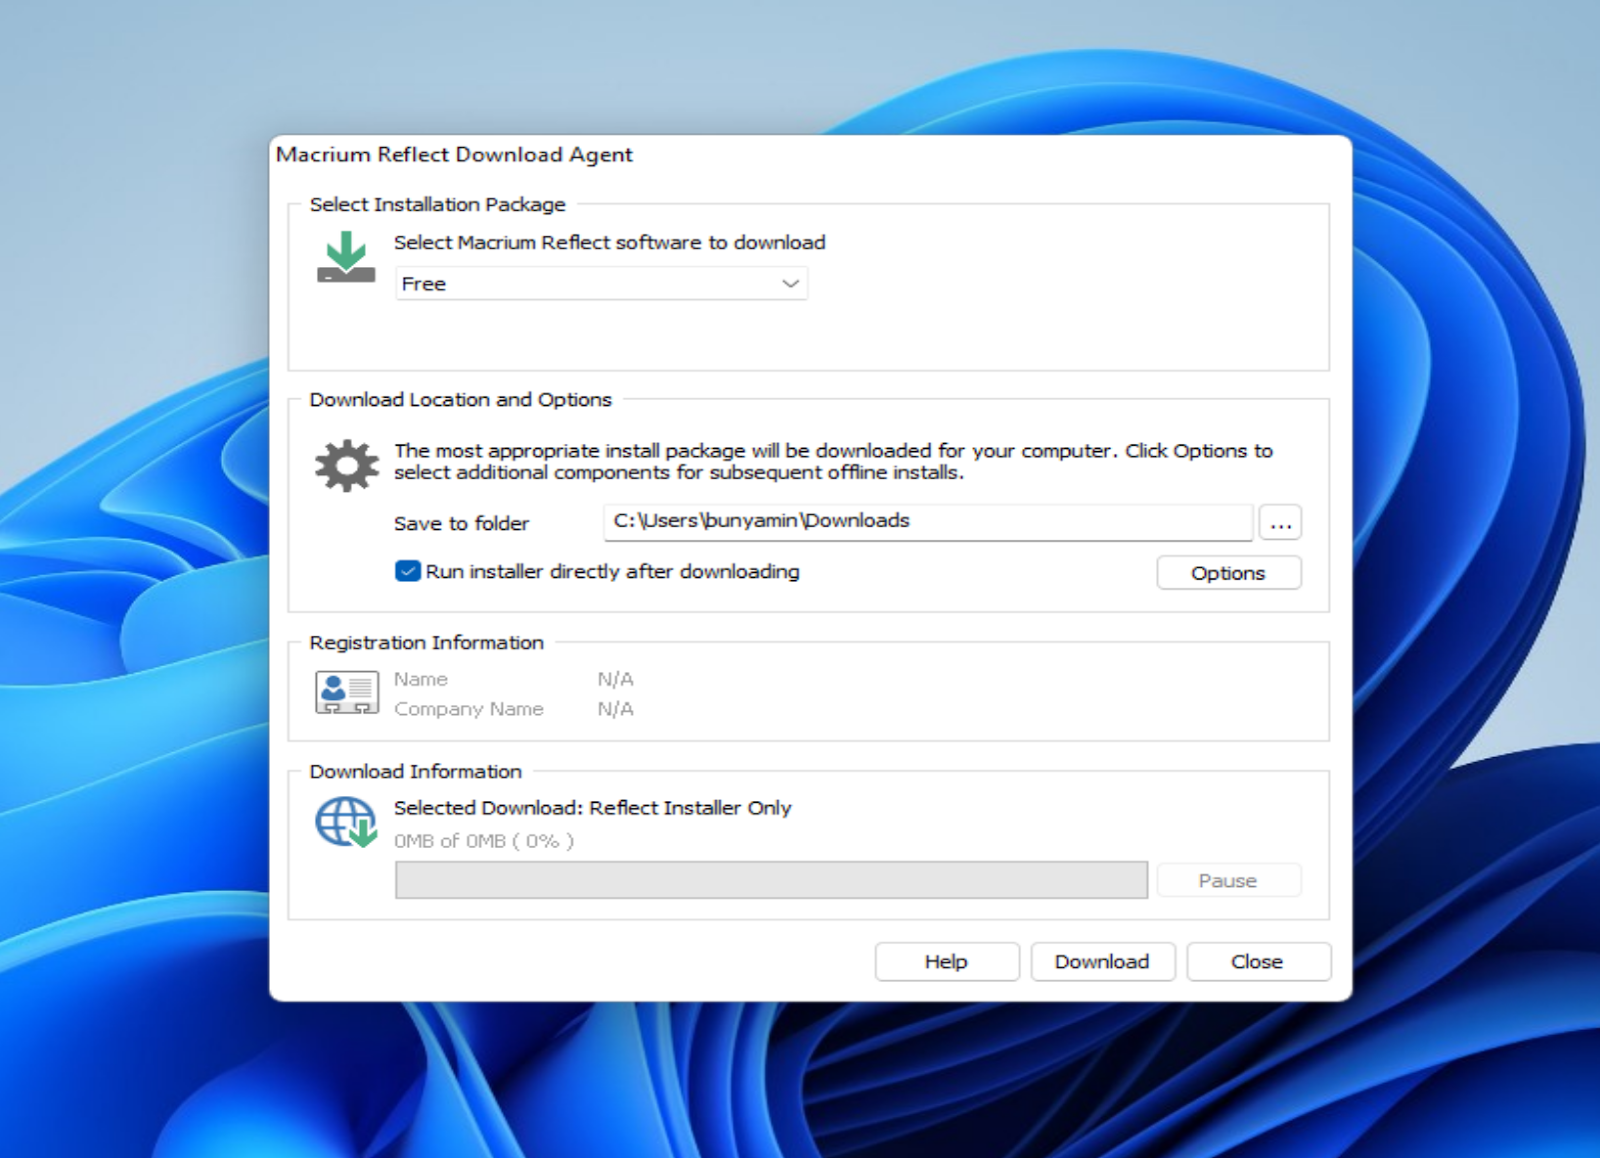Click the 'Company Name' label
The width and height of the screenshot is (1600, 1158).
[x=469, y=709]
